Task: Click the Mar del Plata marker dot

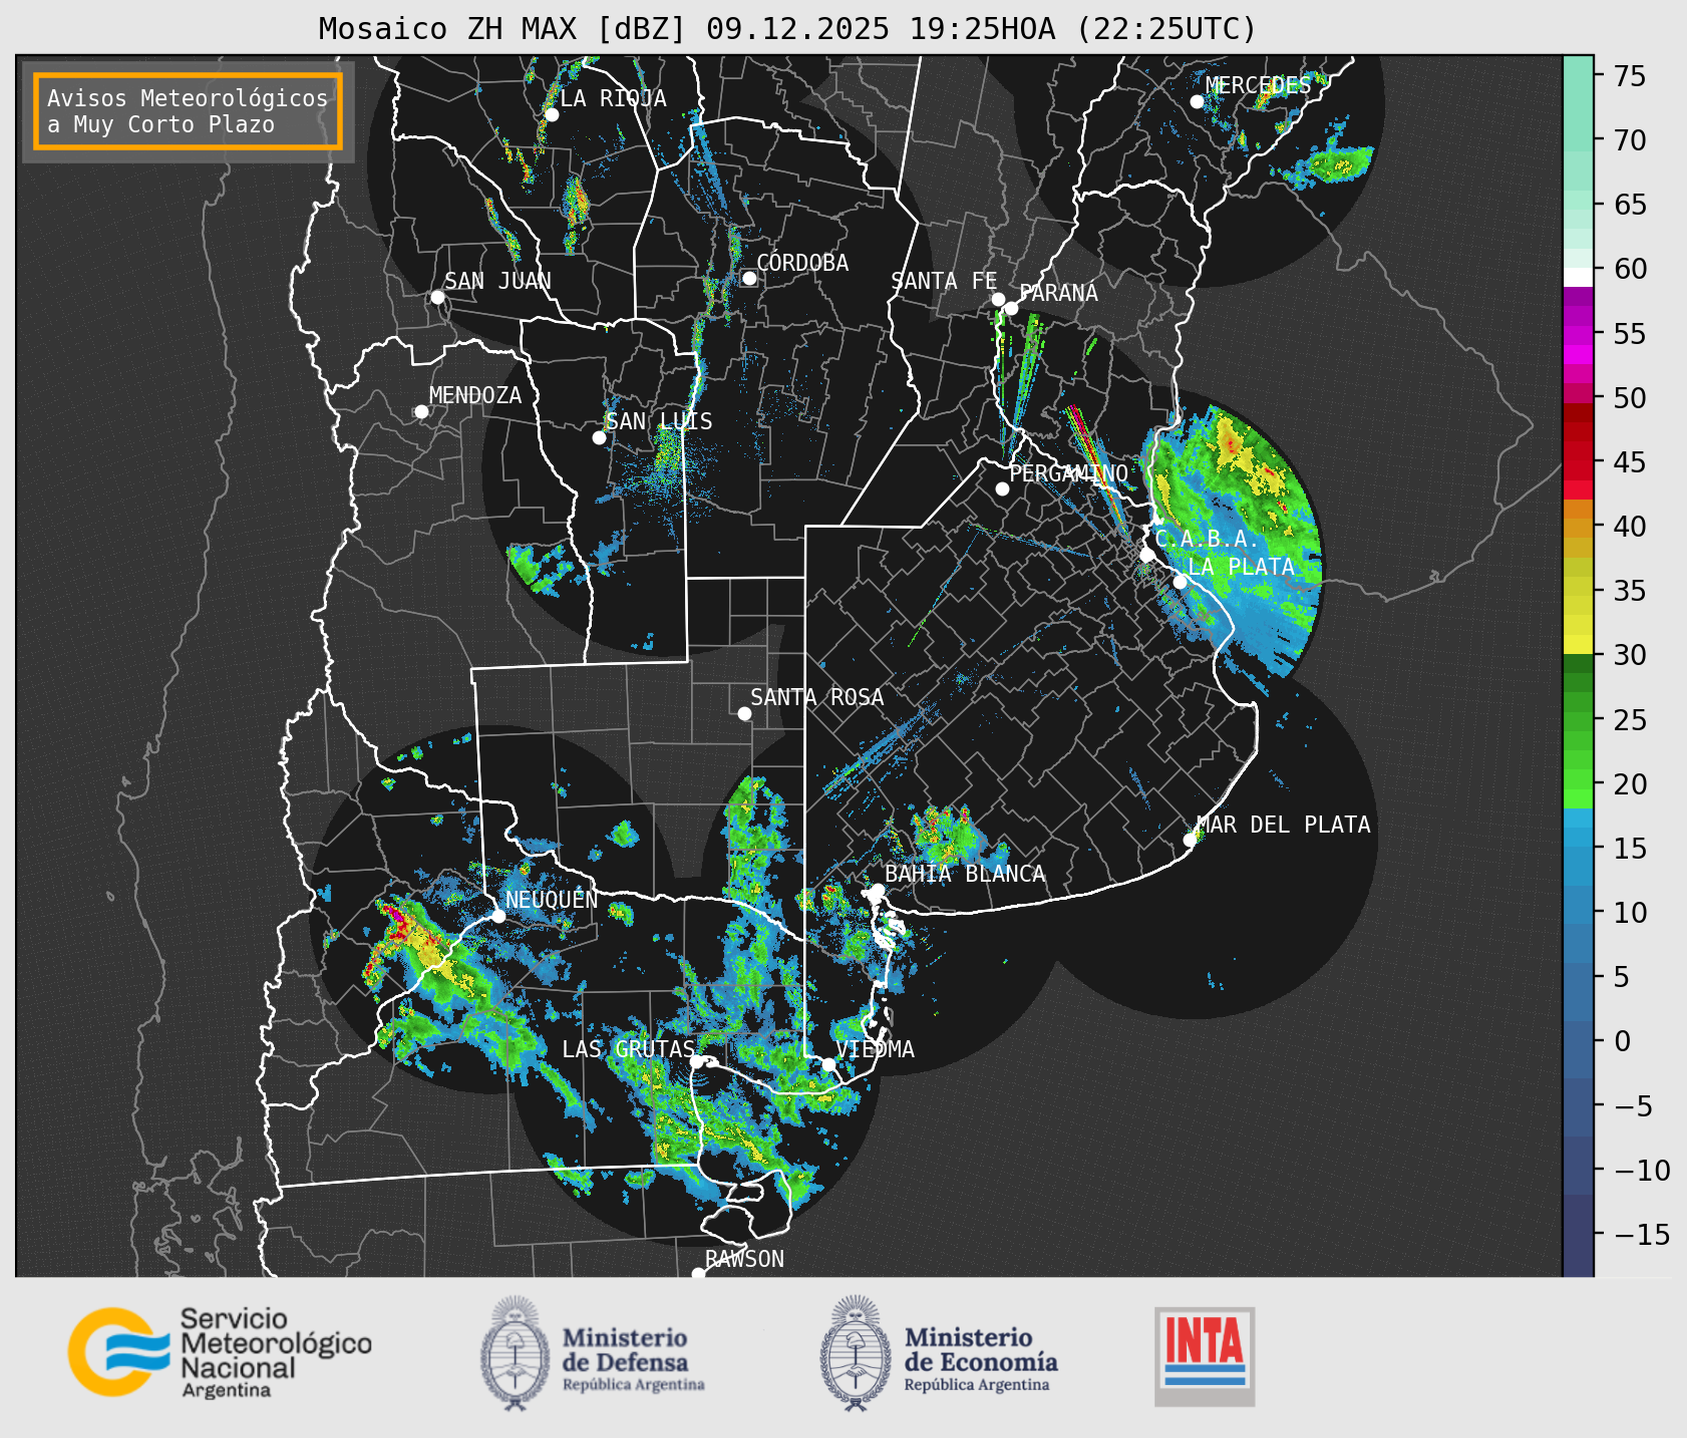Action: (1190, 840)
